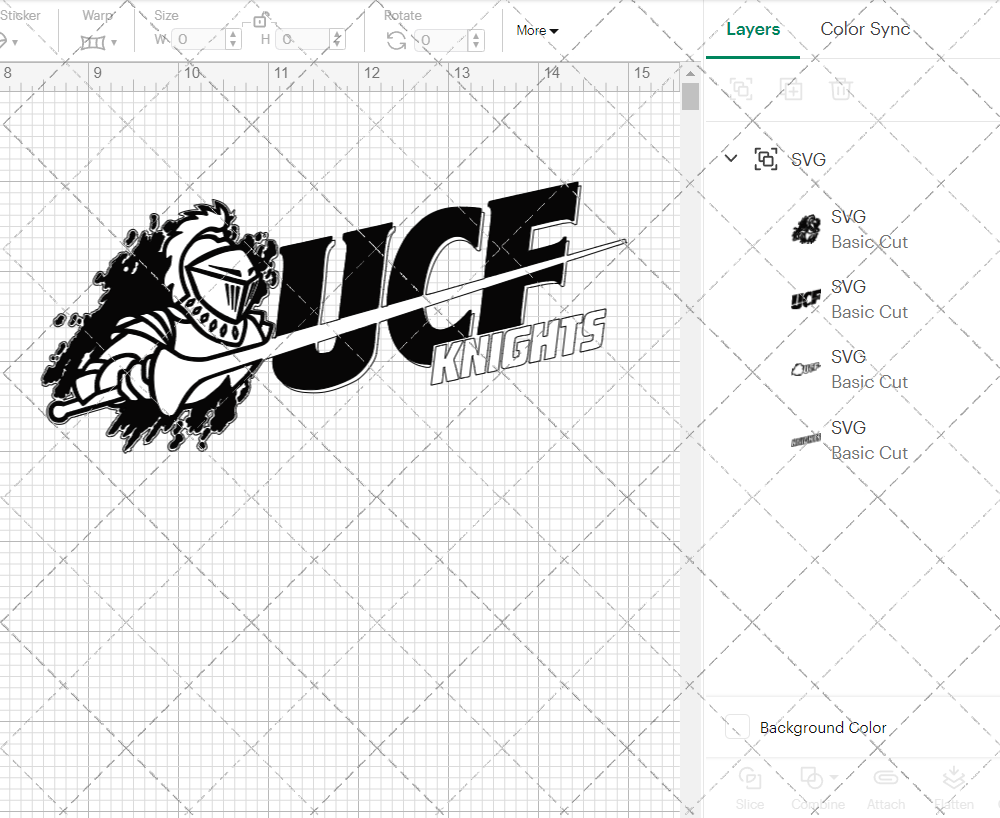Click the Sticker label in the toolbar

(x=22, y=15)
